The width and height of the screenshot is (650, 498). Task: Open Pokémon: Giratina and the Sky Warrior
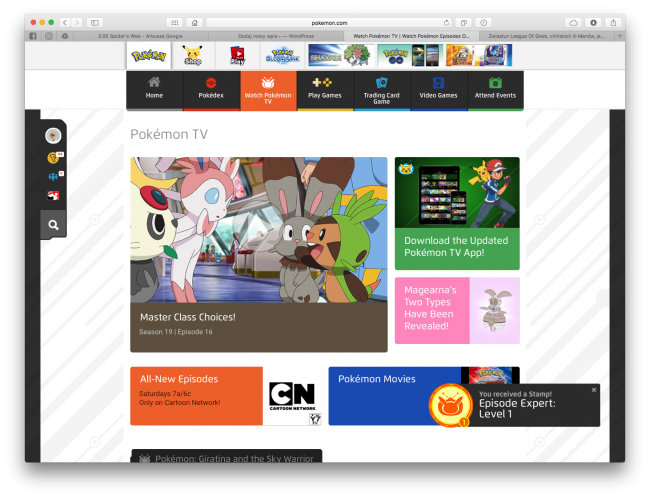226,456
